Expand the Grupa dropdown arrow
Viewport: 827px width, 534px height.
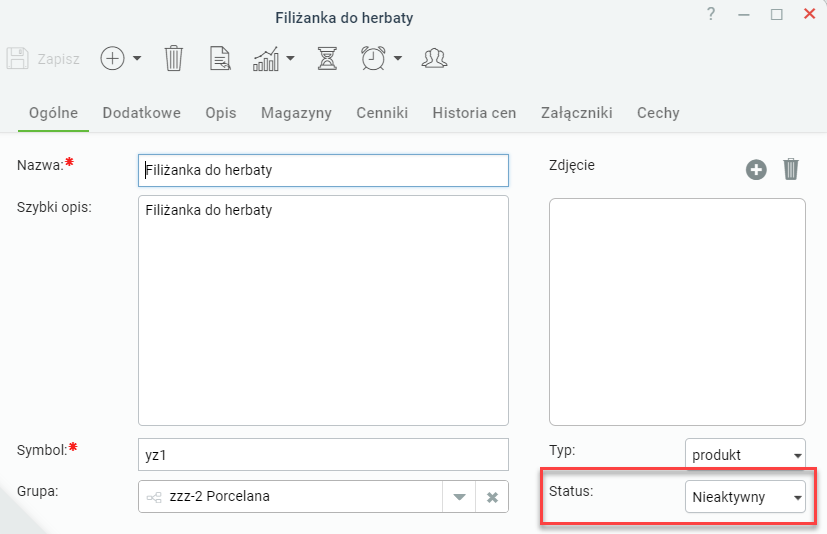pyautogui.click(x=459, y=497)
